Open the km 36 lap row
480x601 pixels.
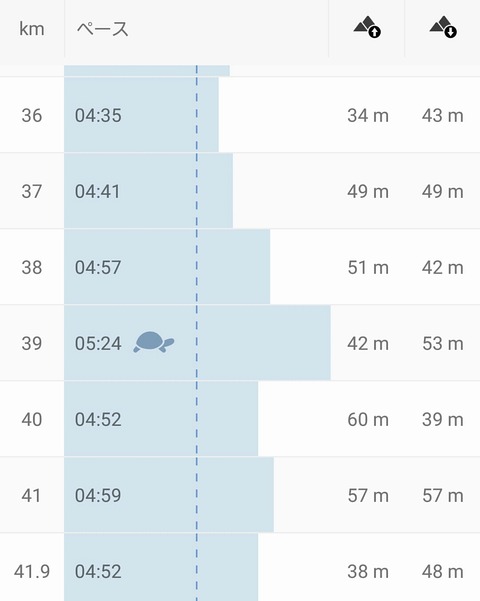[x=240, y=115]
